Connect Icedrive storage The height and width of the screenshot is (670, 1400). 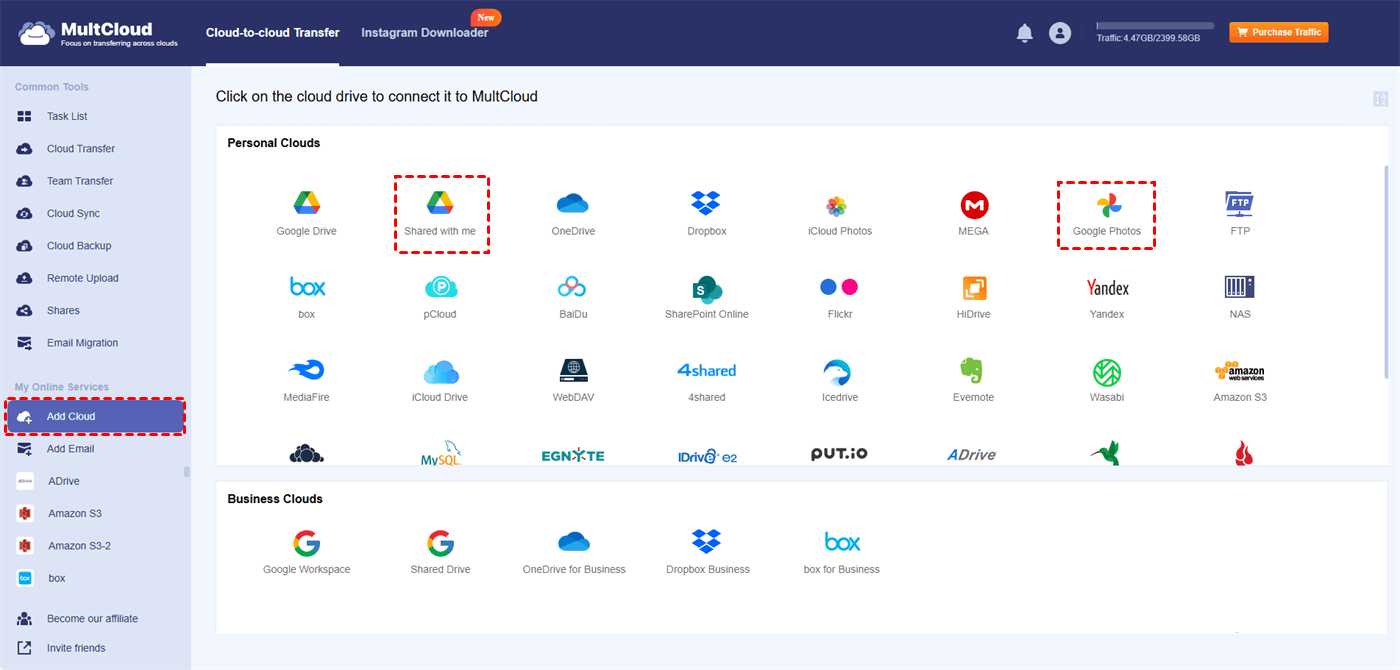(840, 380)
